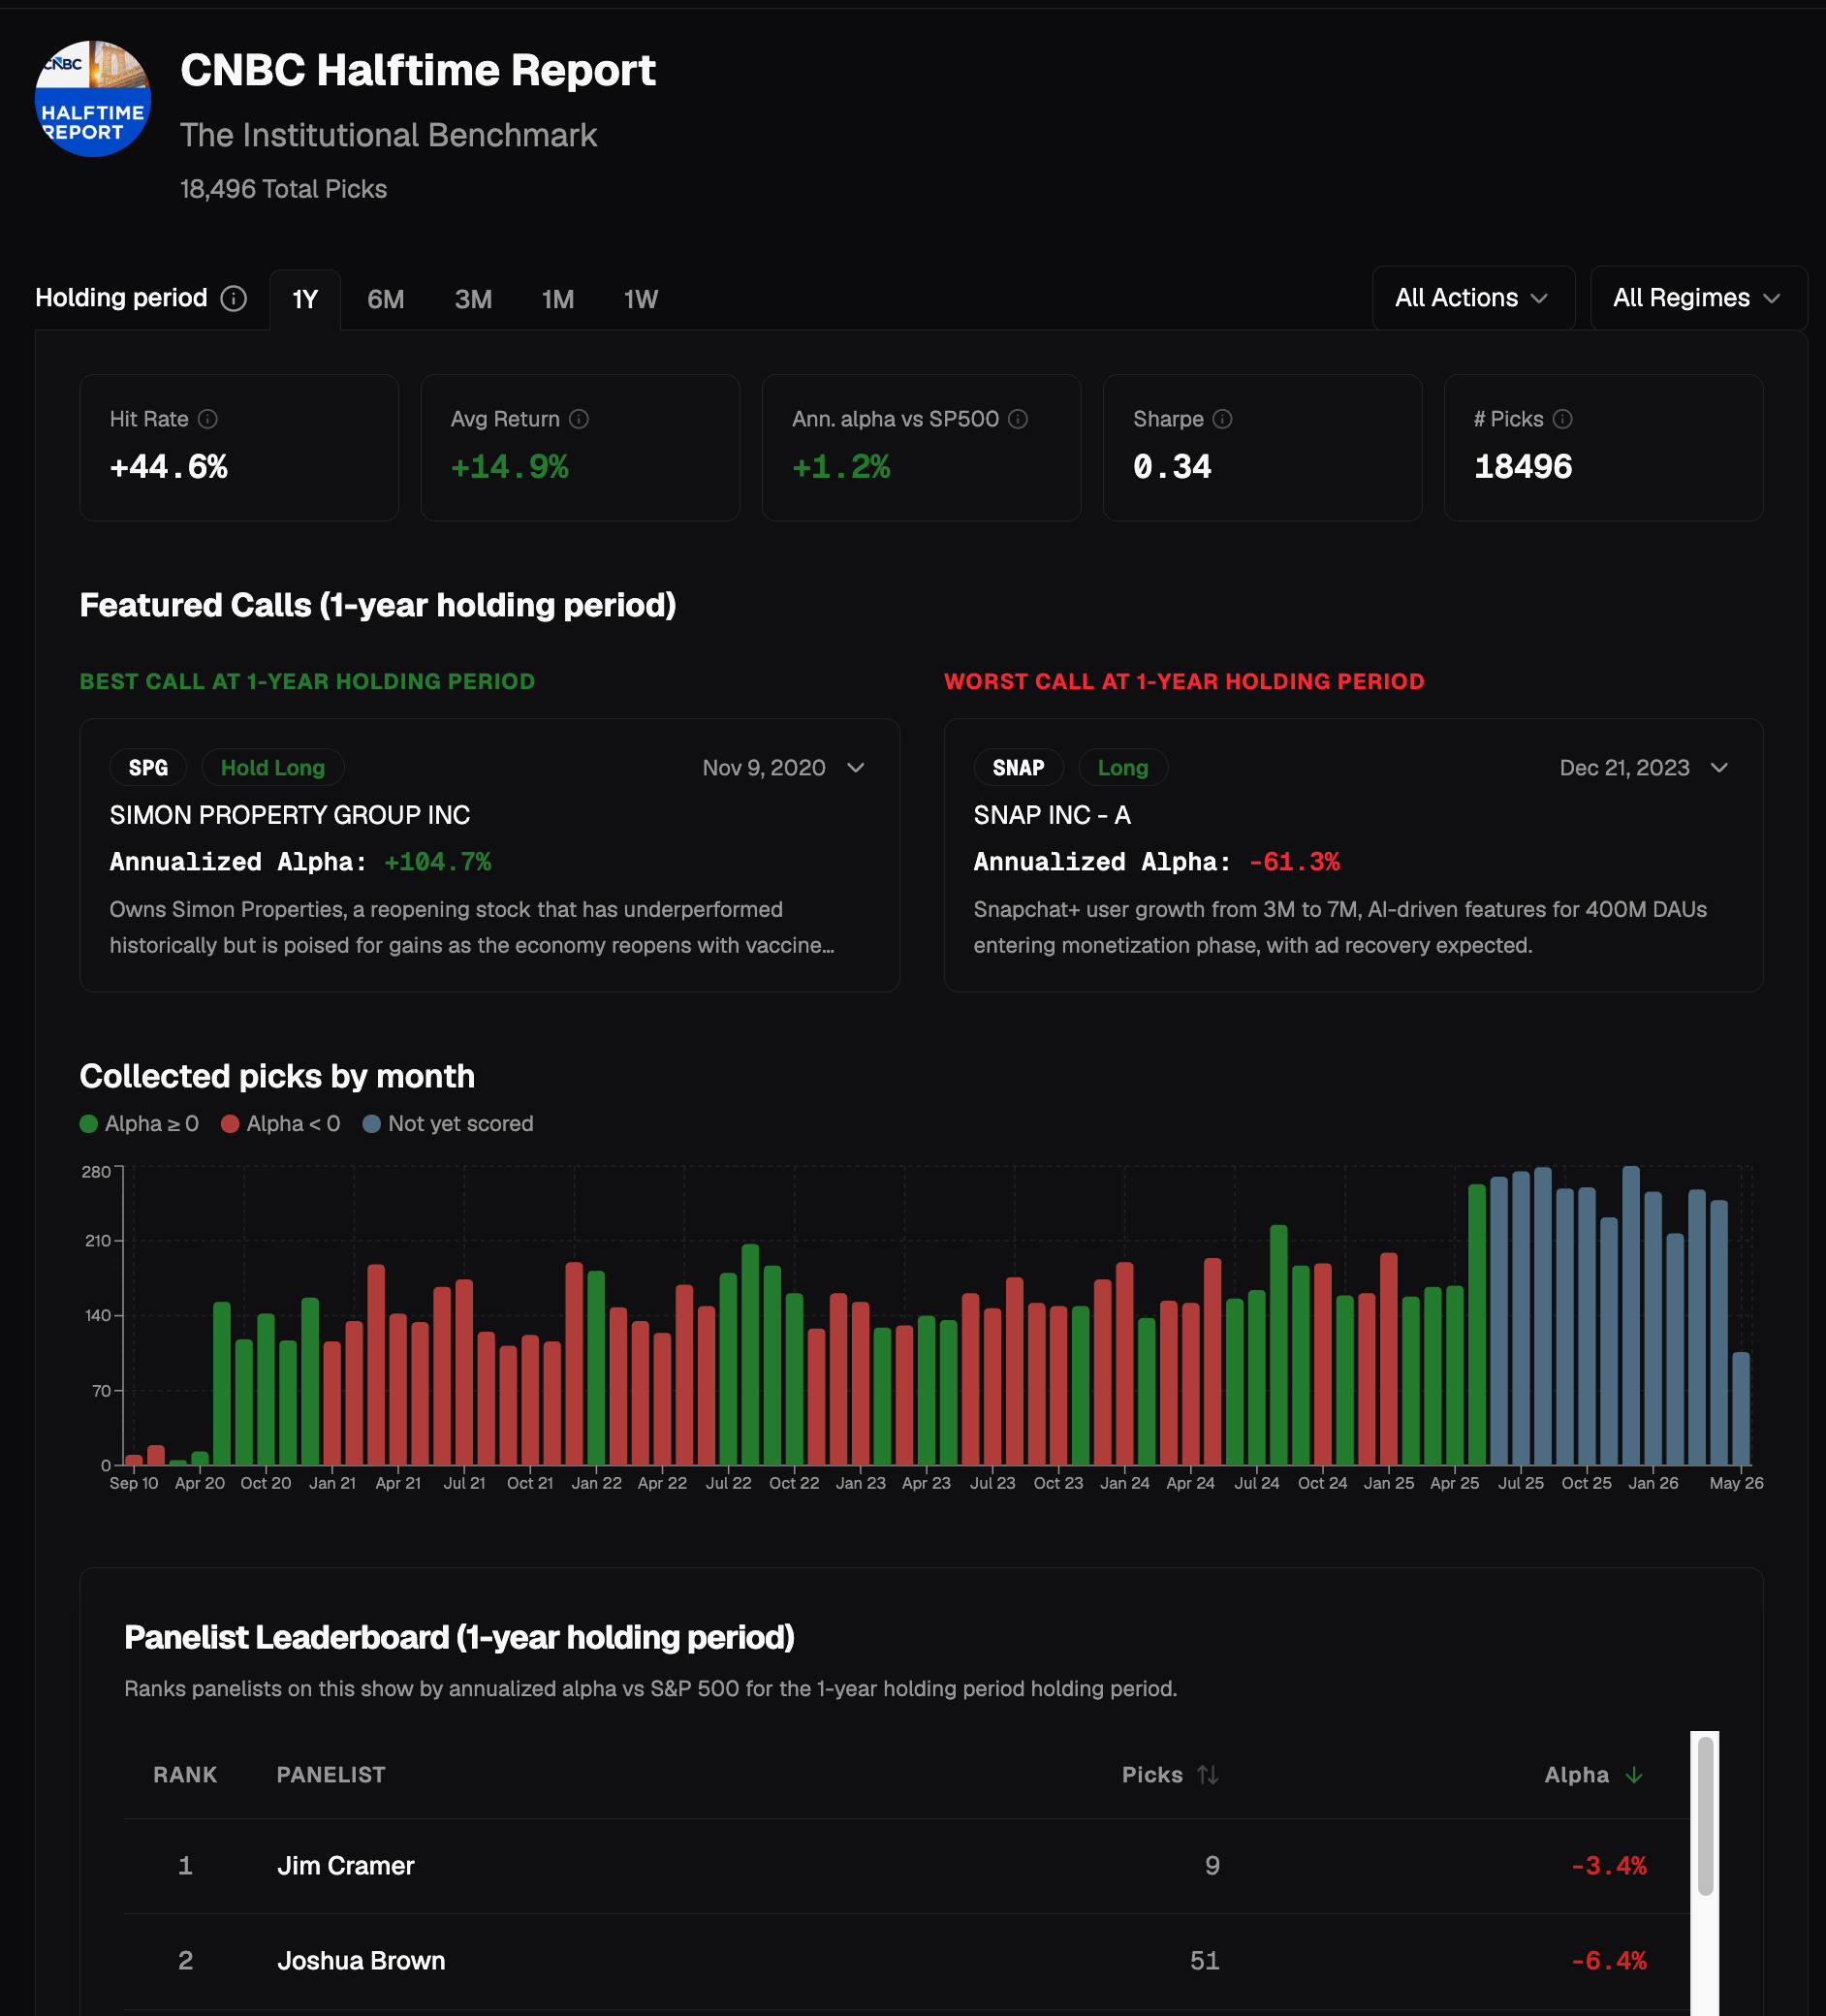The width and height of the screenshot is (1826, 2016).
Task: Toggle the Alpha ≥ 0 legend item
Action: coord(140,1124)
